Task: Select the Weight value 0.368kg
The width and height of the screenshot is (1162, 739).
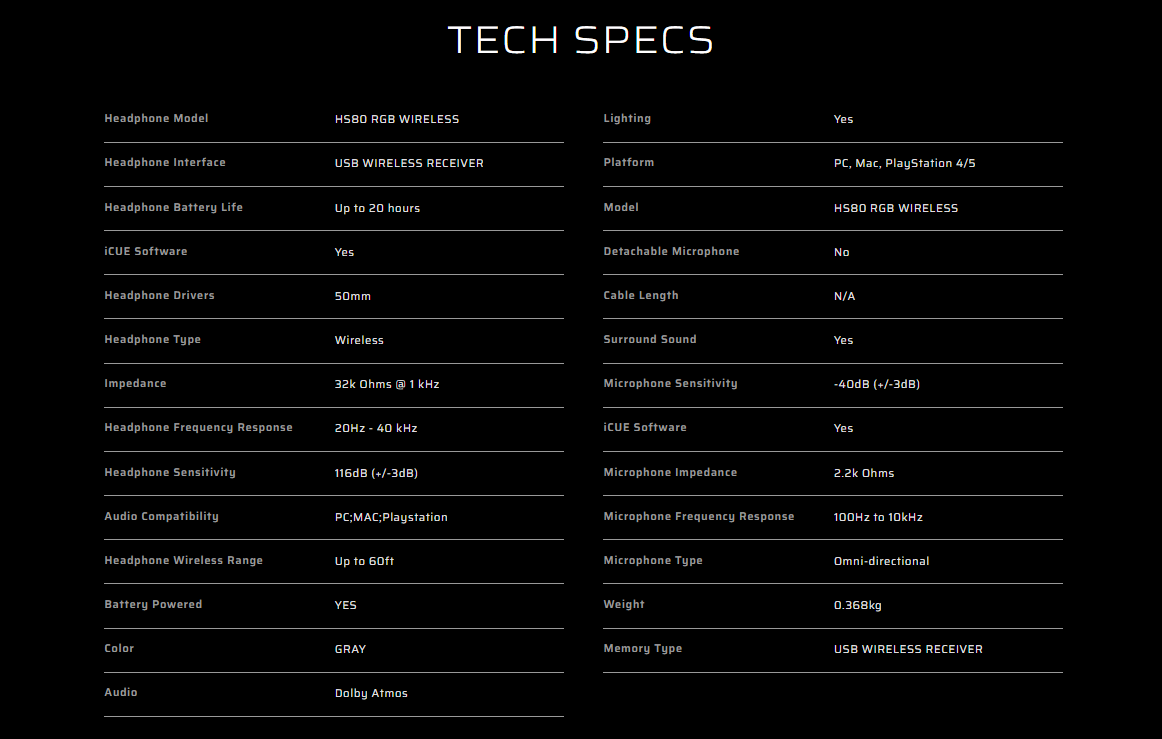Action: [857, 605]
